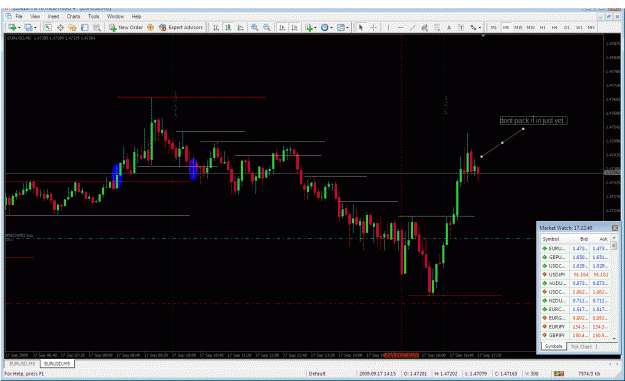Viewport: 625px width, 381px height.
Task: Switch chart to W1 timeframe
Action: pos(579,27)
